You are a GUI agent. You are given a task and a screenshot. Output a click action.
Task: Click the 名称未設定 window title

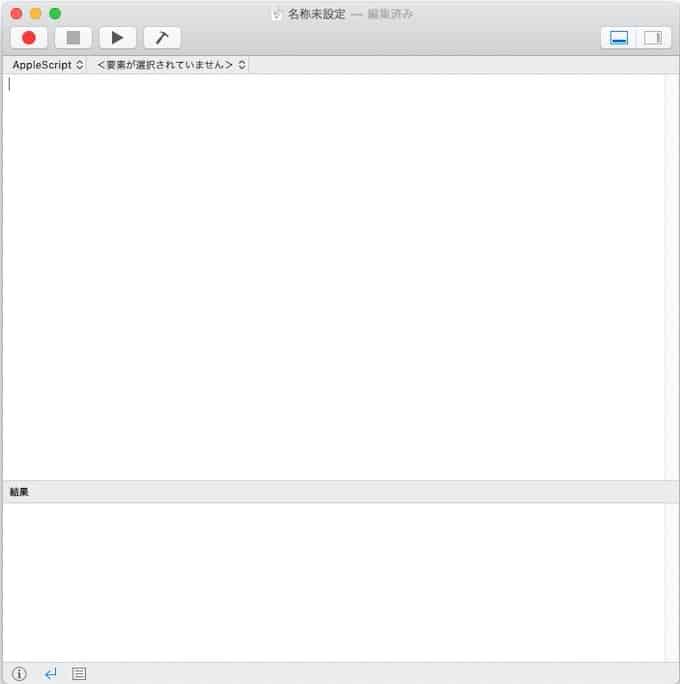click(x=316, y=14)
